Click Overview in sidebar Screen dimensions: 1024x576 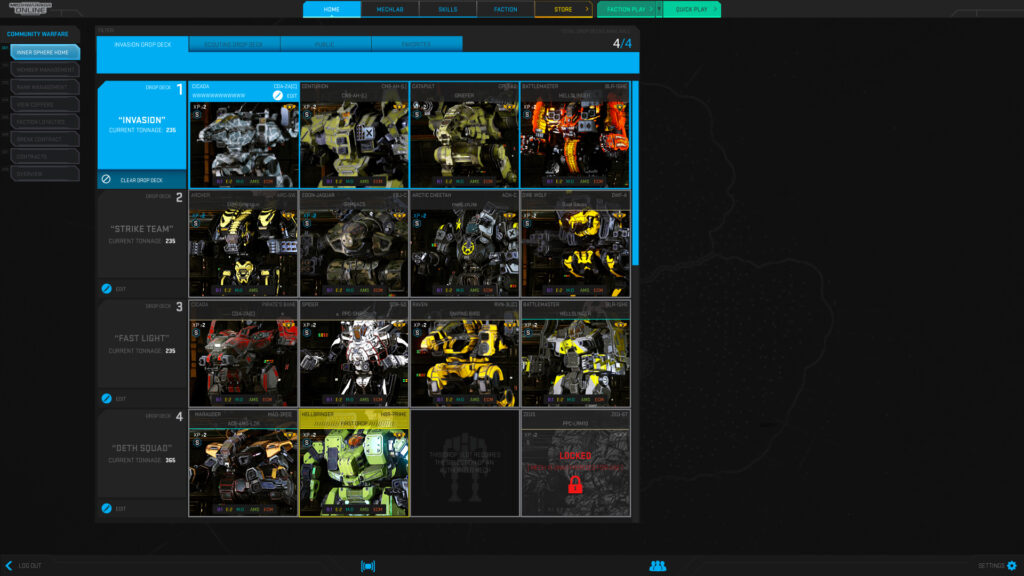45,174
